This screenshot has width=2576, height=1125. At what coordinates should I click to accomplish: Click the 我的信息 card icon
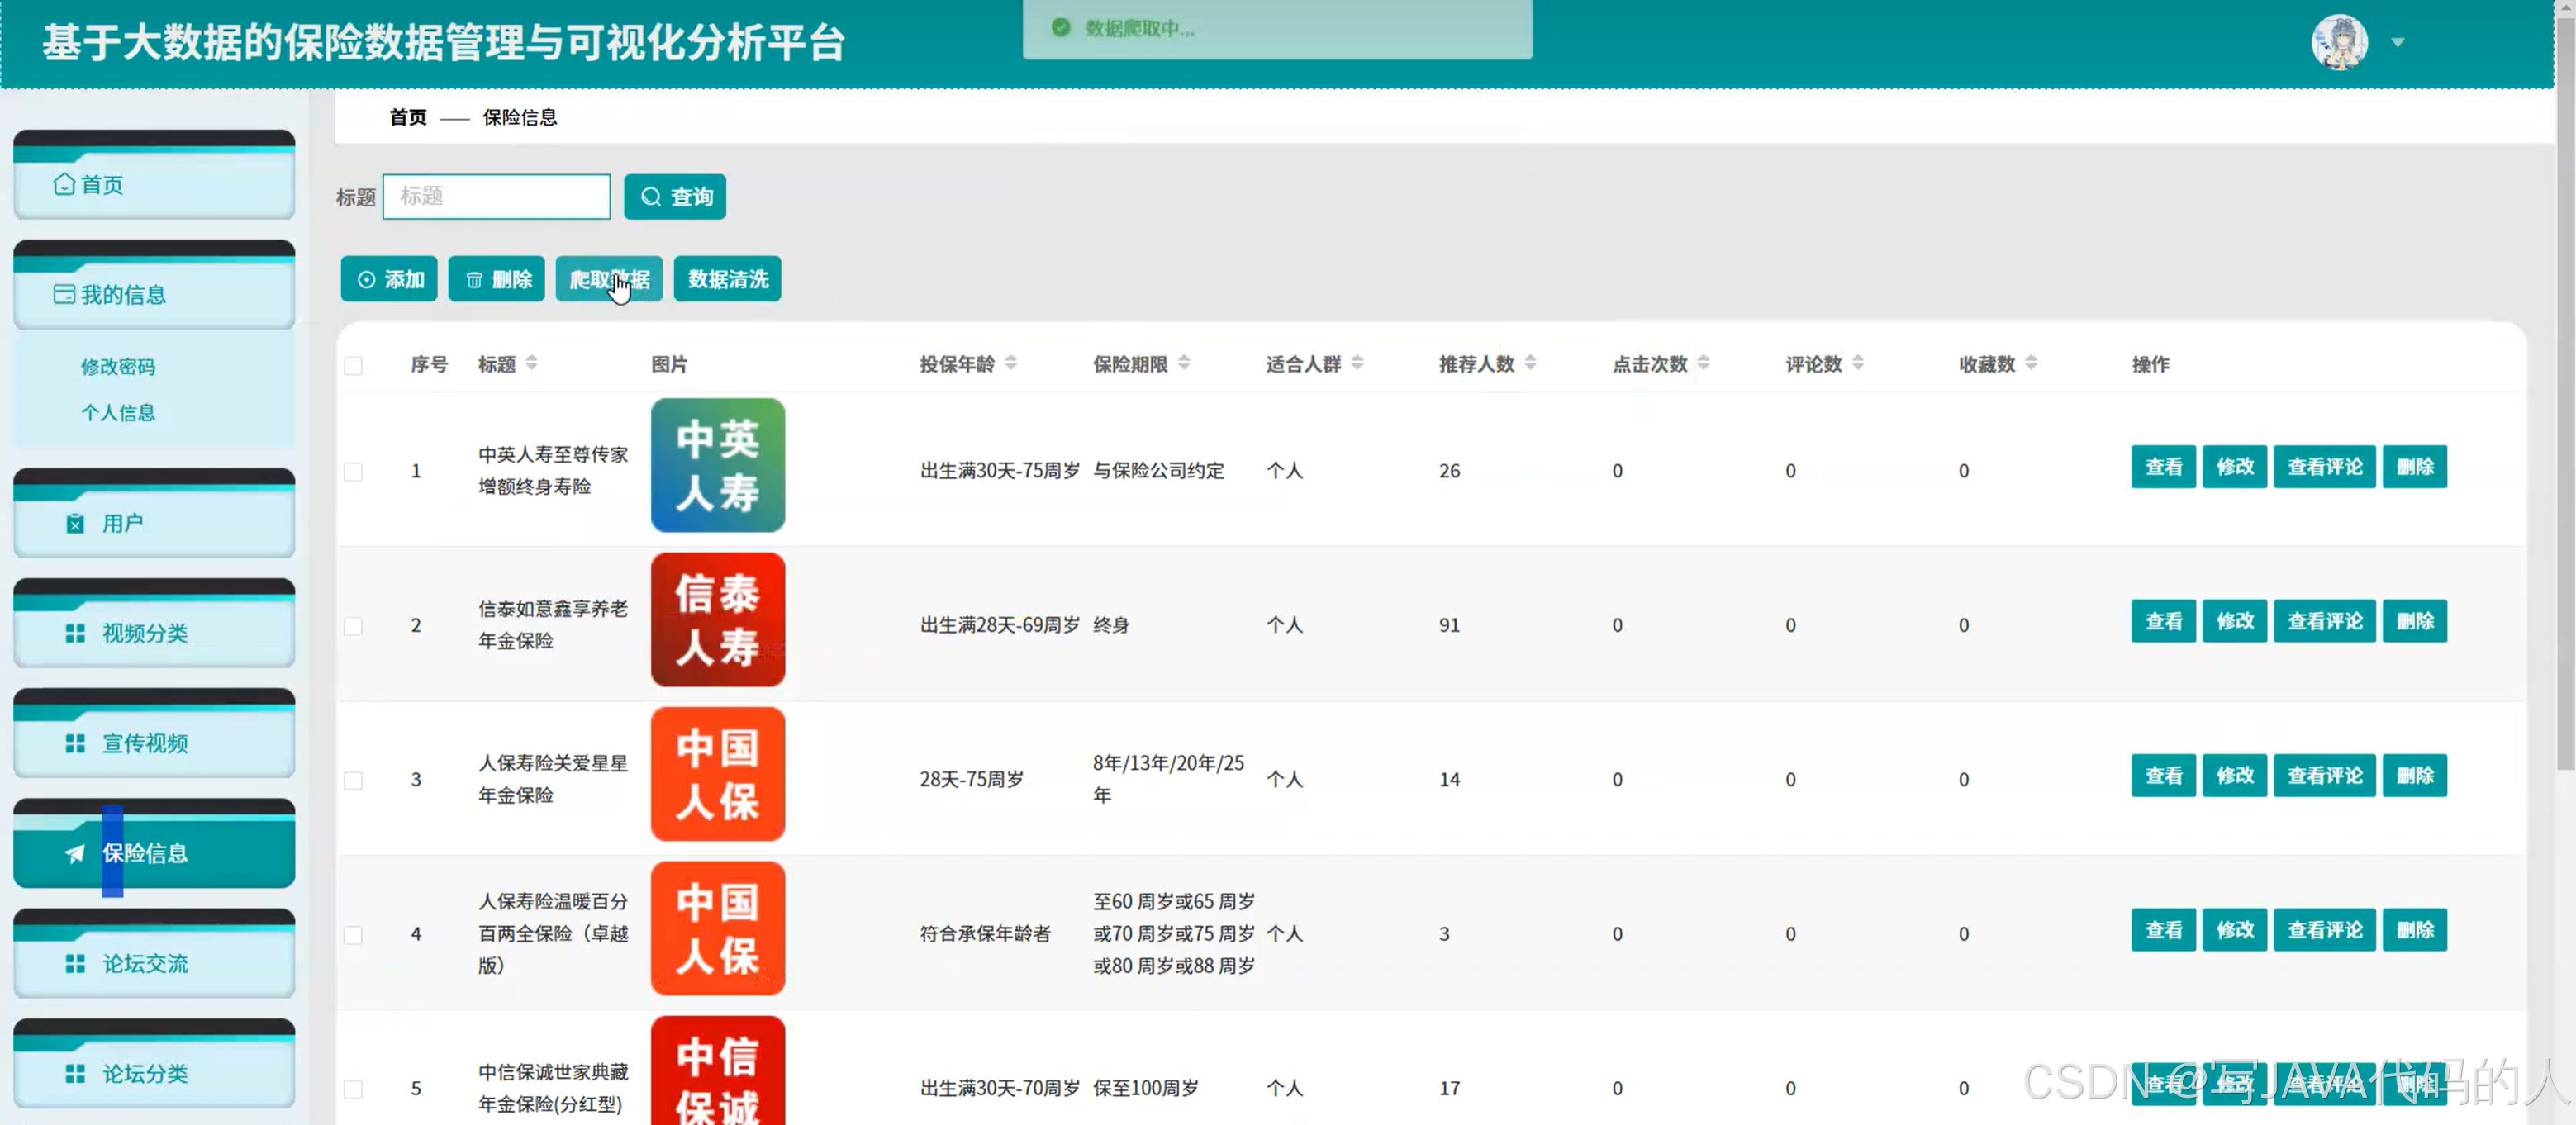point(64,294)
